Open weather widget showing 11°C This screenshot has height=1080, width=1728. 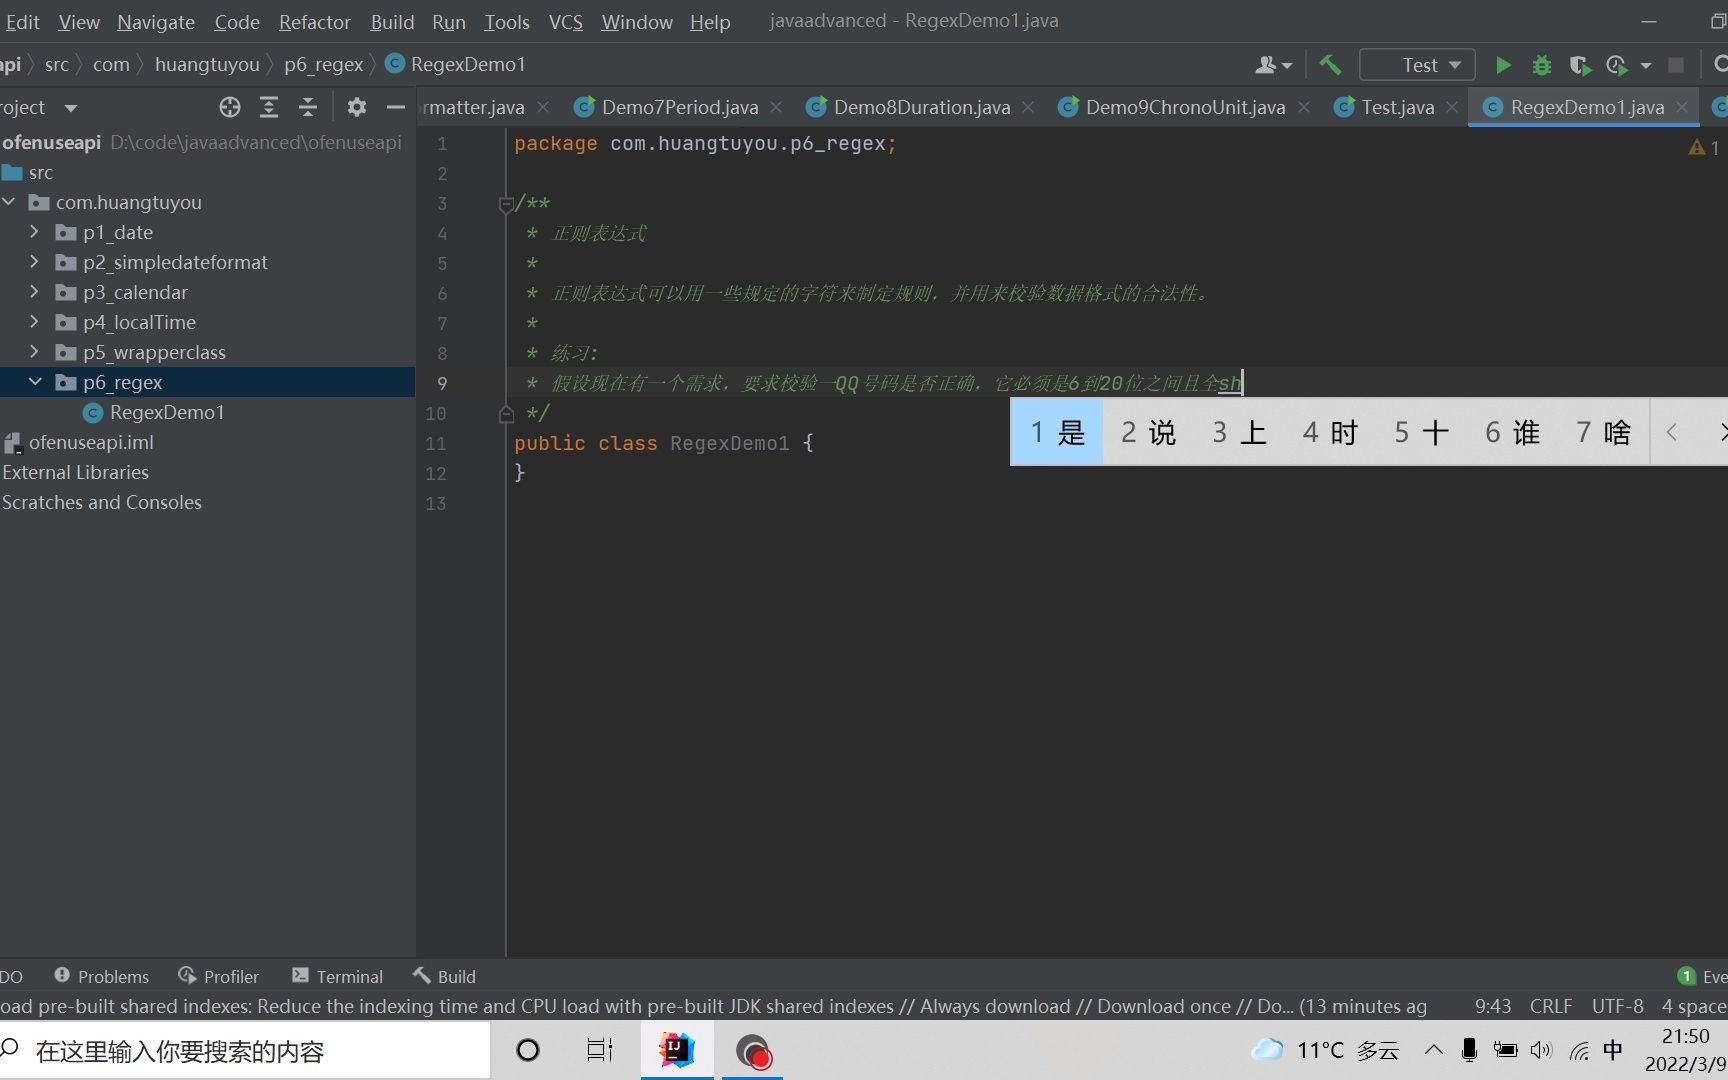point(1325,1050)
